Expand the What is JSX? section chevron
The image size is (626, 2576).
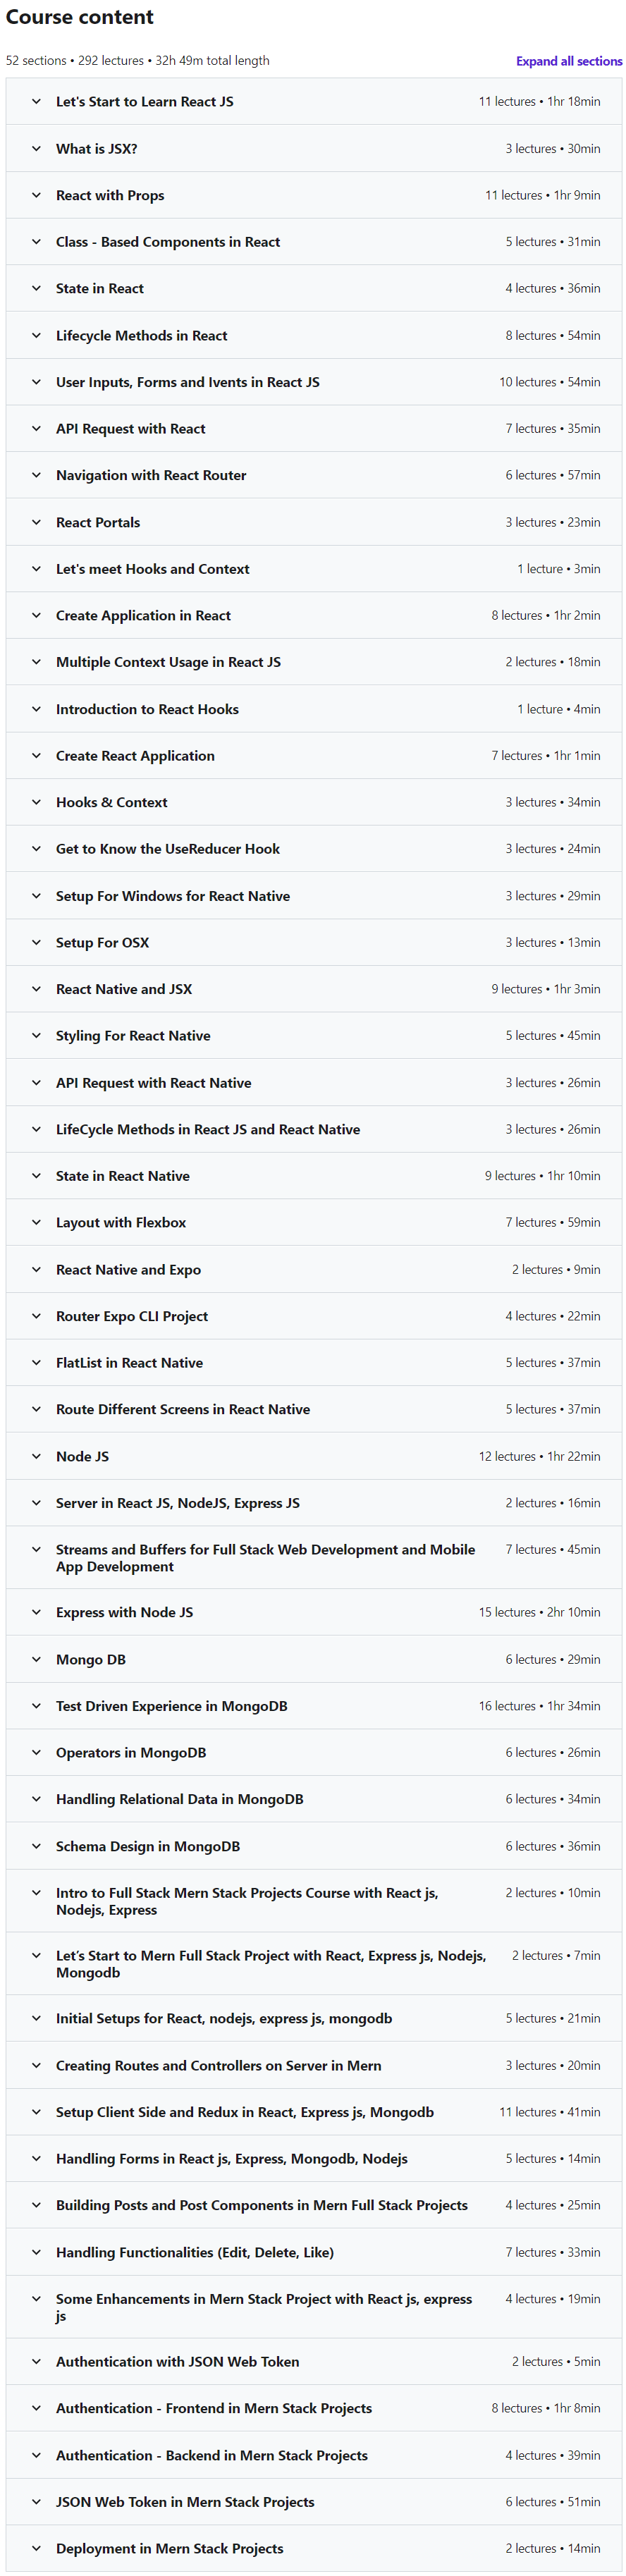click(36, 149)
